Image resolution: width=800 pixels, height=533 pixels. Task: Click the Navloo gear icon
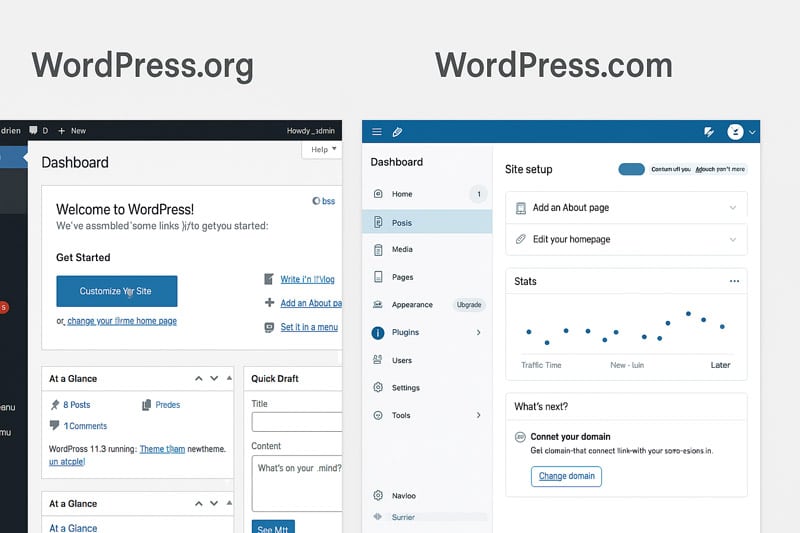coord(378,495)
